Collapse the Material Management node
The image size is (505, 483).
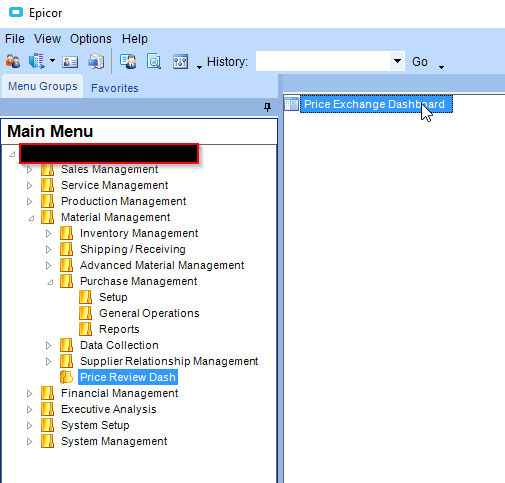coord(31,218)
